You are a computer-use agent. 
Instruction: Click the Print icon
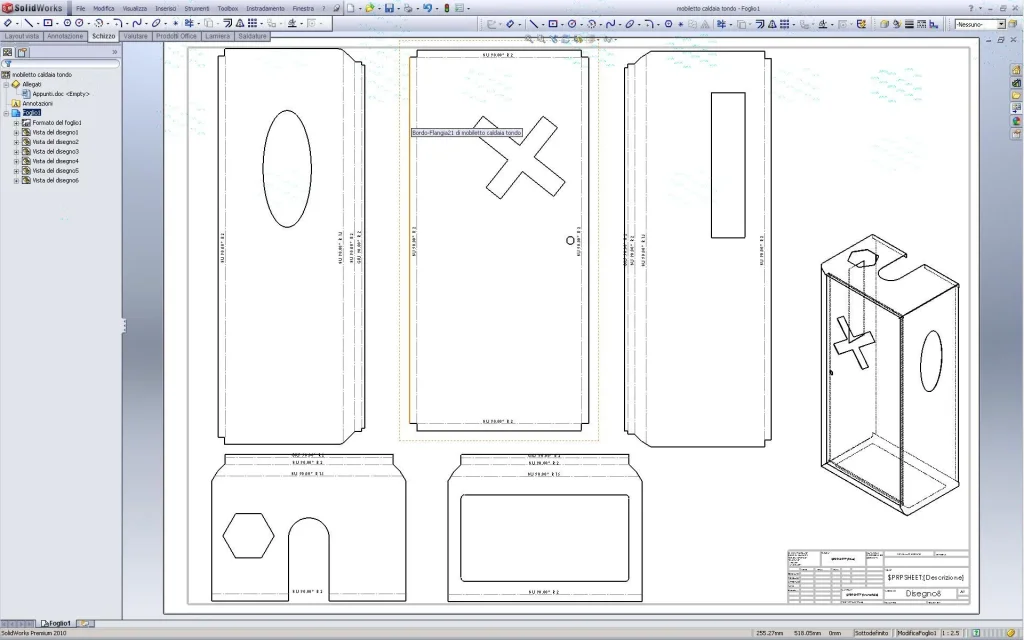(x=408, y=8)
